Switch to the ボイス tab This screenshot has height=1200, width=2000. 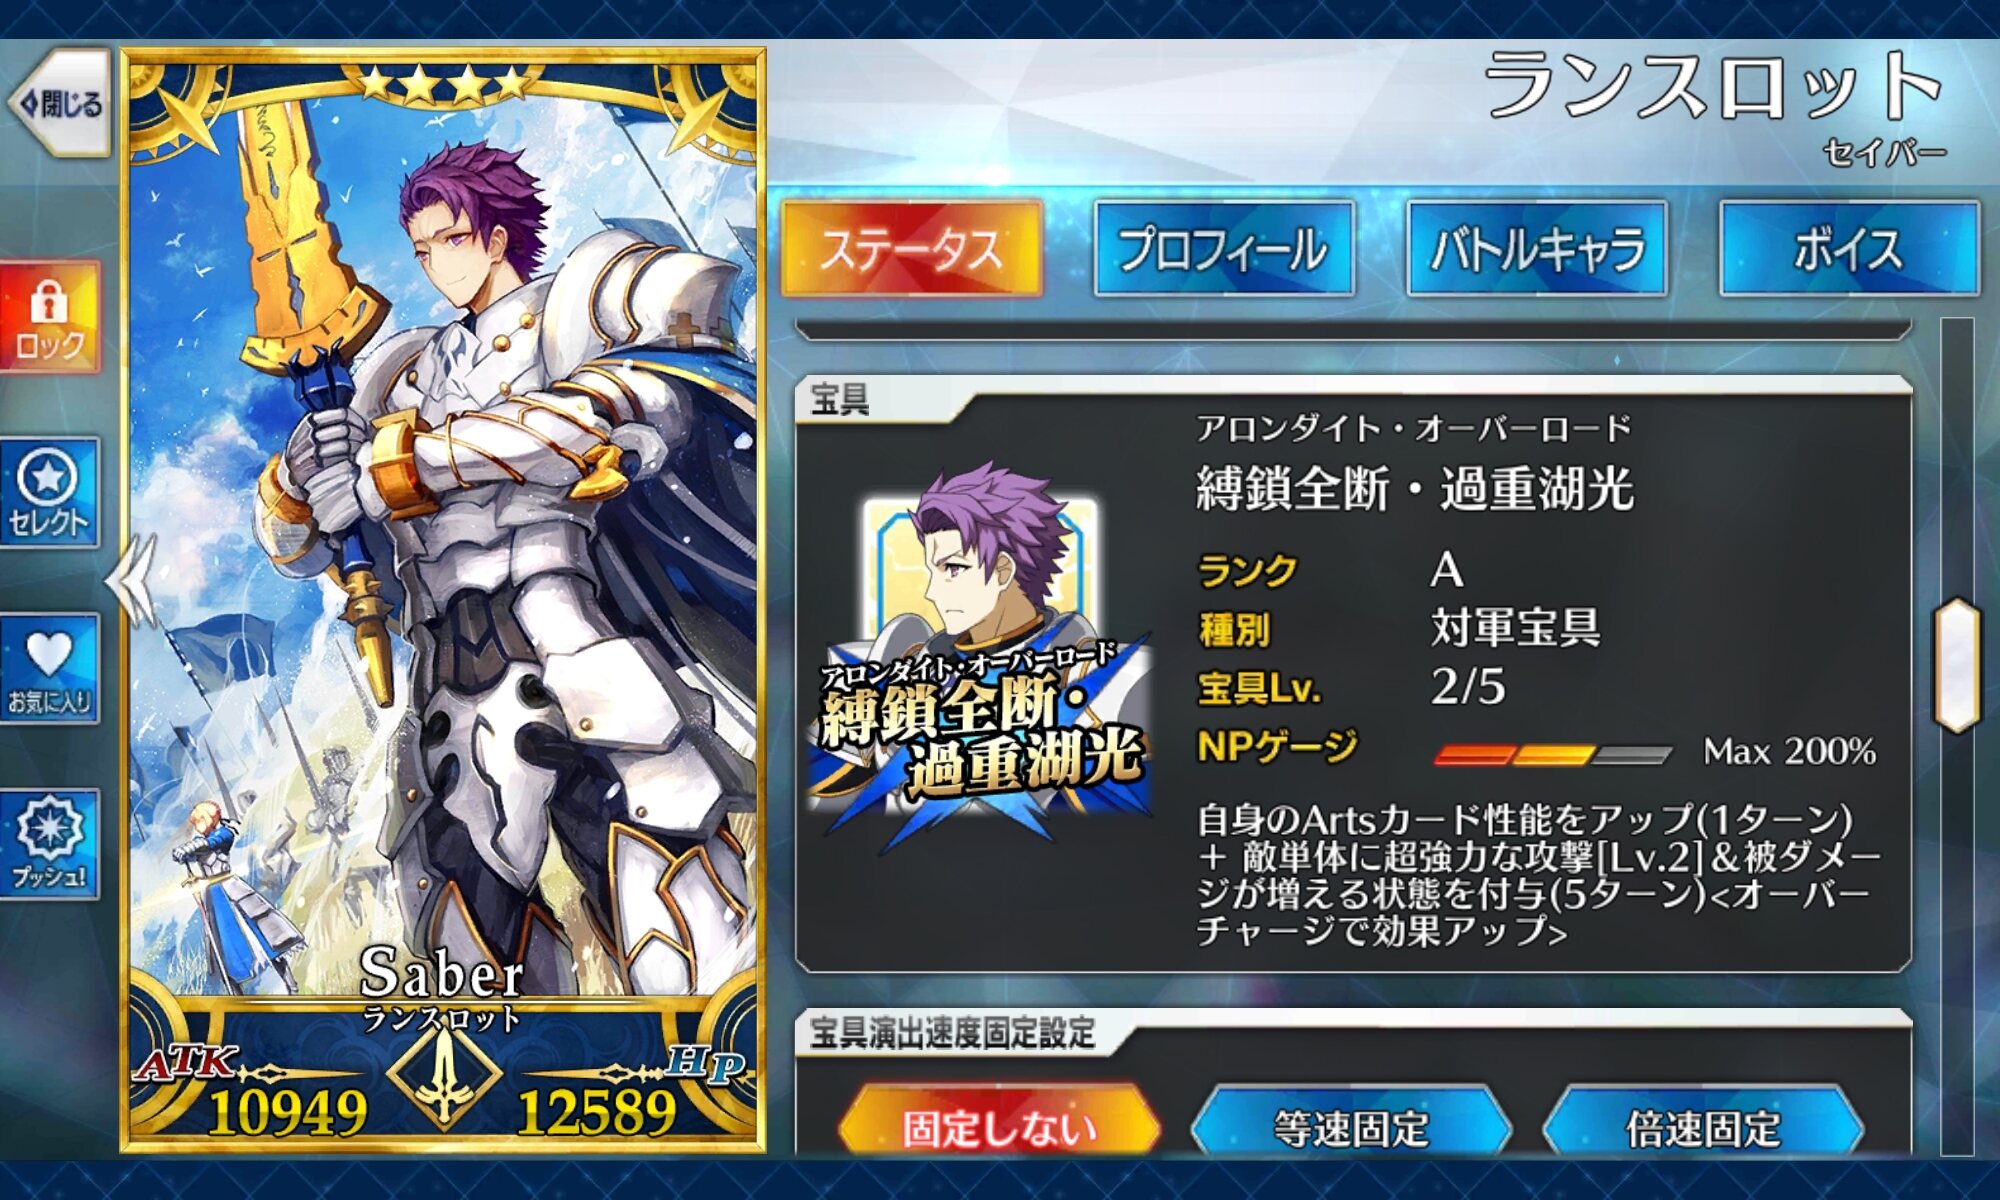(x=1849, y=248)
